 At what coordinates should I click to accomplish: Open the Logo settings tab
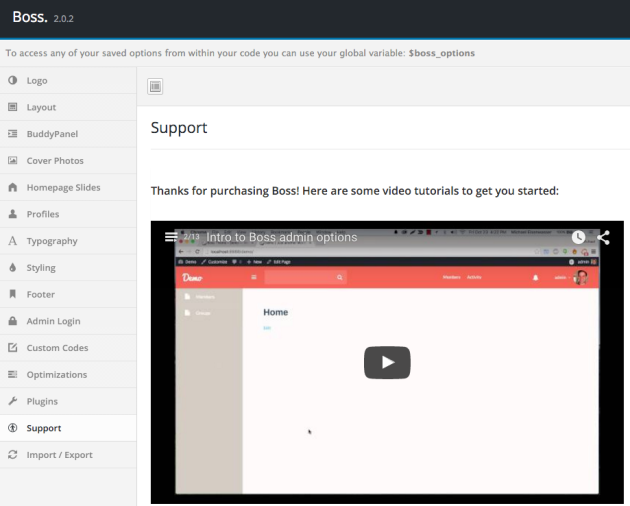click(x=68, y=80)
